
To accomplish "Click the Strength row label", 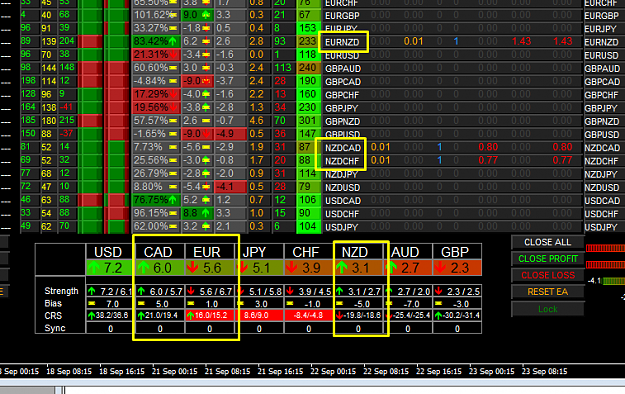I will click(61, 291).
